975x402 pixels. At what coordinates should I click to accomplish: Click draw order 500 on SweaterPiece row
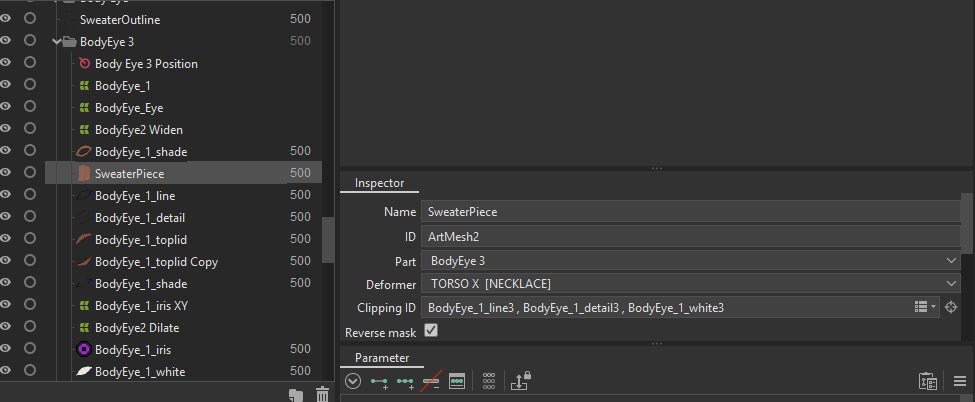click(300, 173)
